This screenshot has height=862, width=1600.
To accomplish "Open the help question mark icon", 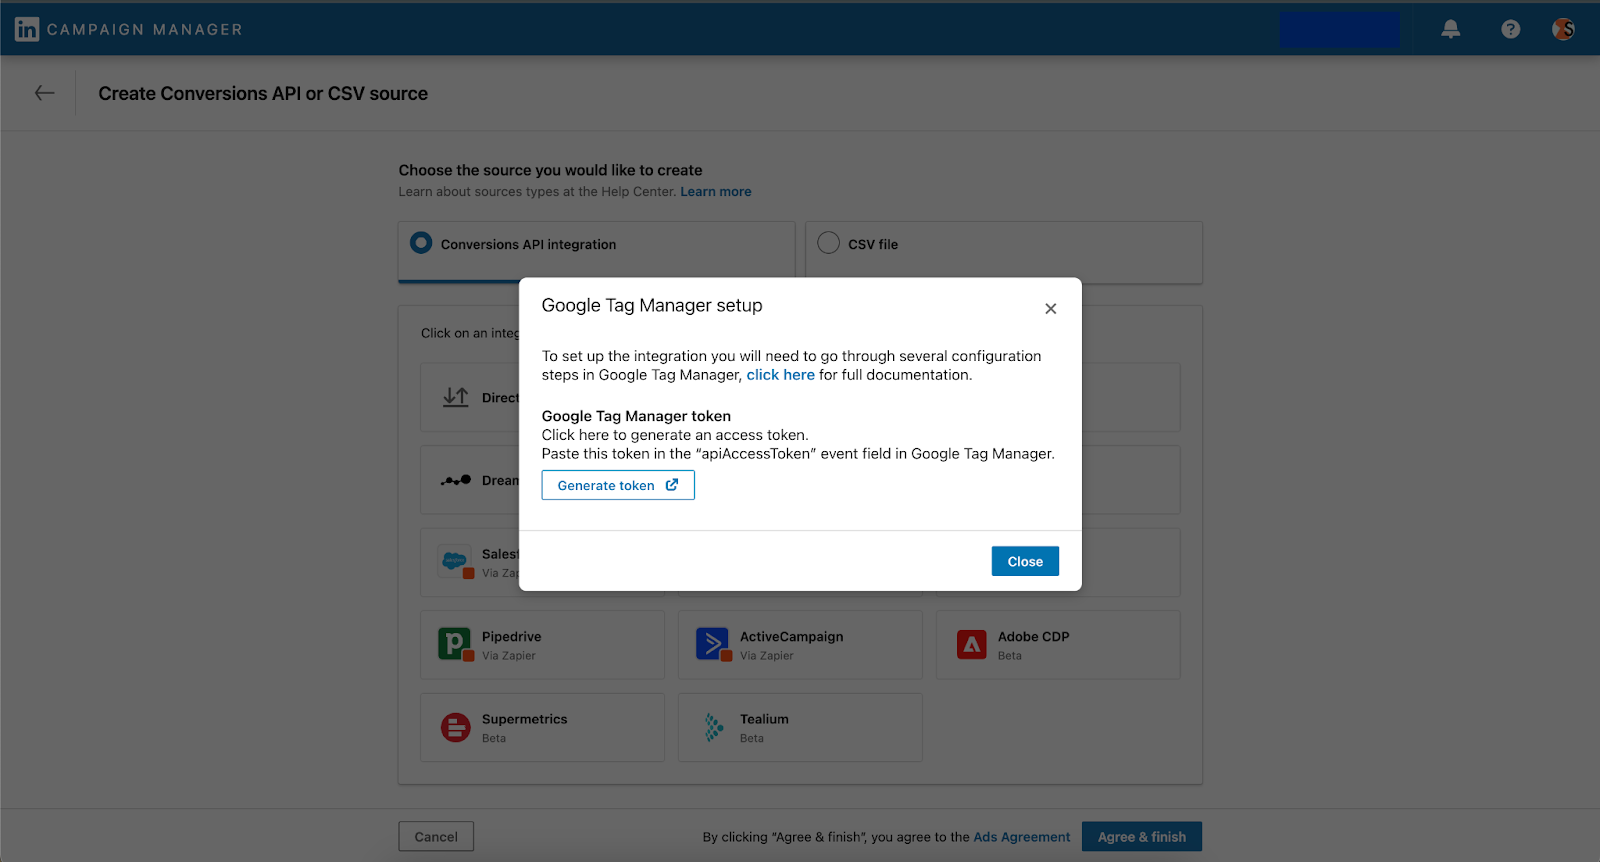I will [1510, 29].
